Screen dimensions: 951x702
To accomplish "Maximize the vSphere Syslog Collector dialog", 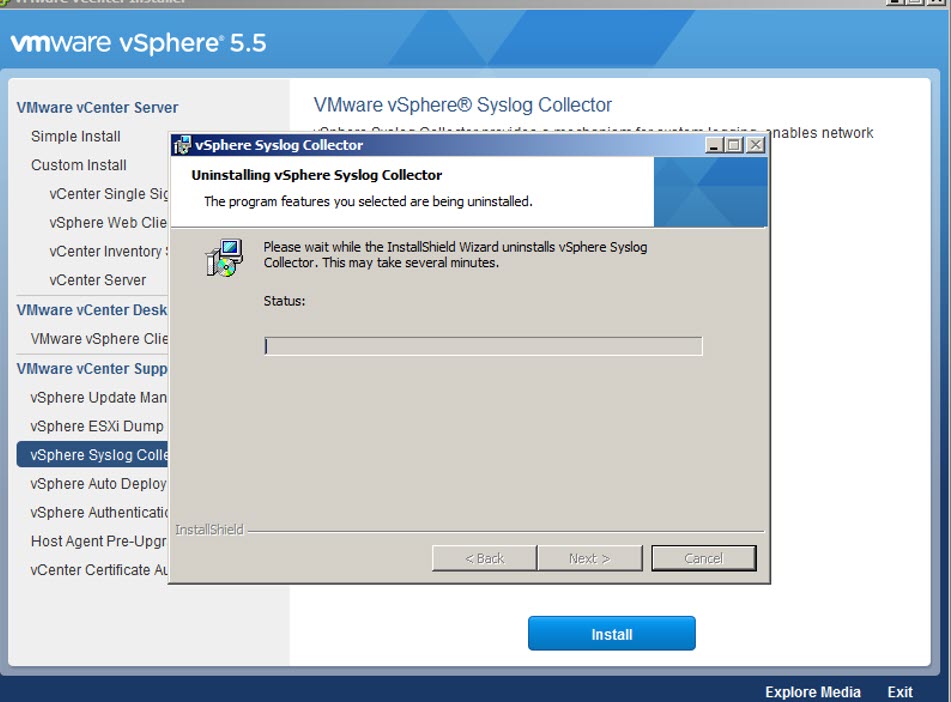I will [734, 145].
